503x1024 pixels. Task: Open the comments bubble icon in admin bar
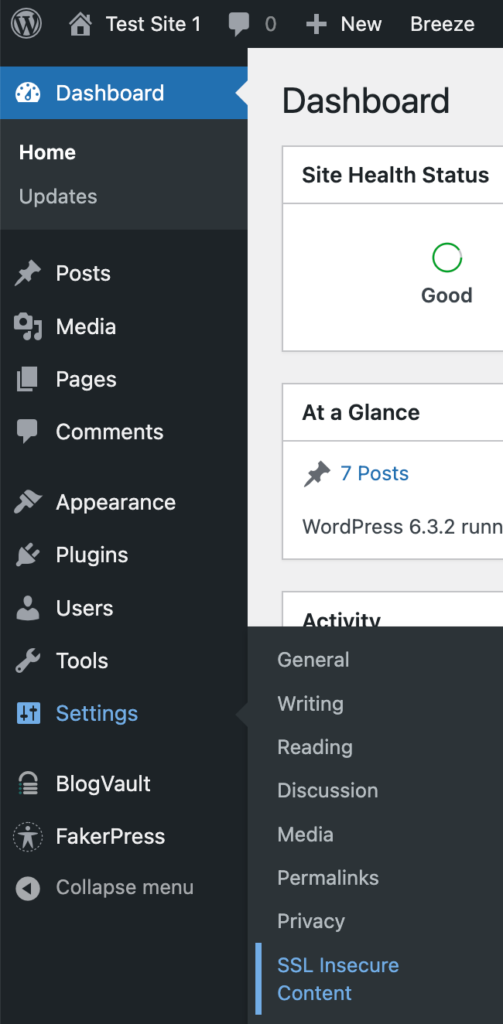coord(239,25)
